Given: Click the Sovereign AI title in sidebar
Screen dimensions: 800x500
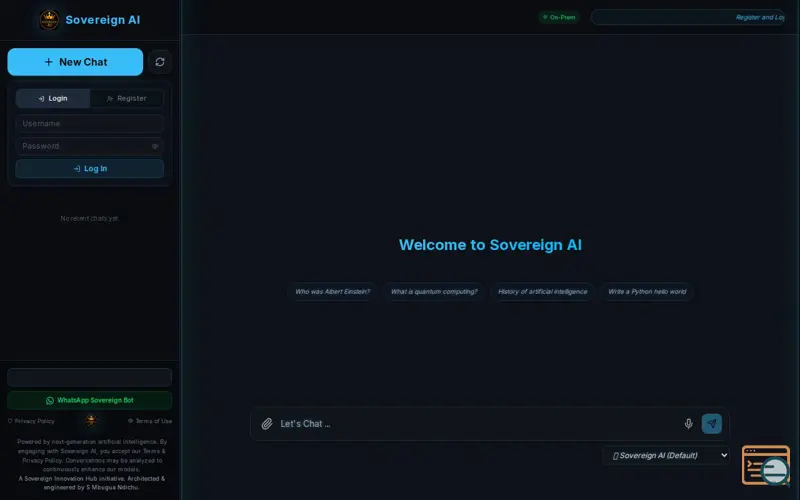Looking at the screenshot, I should coord(103,20).
